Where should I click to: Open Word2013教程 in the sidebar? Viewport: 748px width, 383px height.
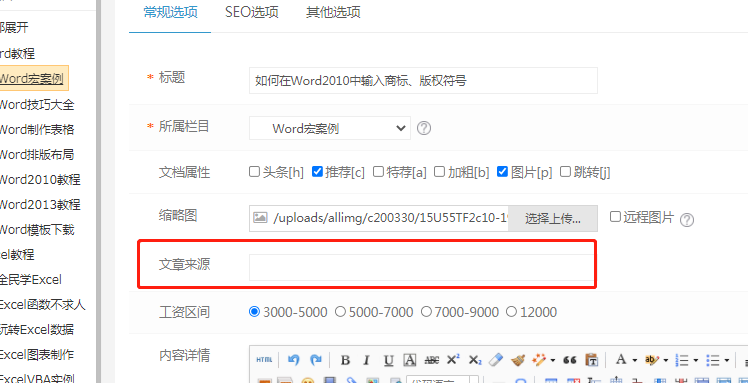[x=40, y=205]
